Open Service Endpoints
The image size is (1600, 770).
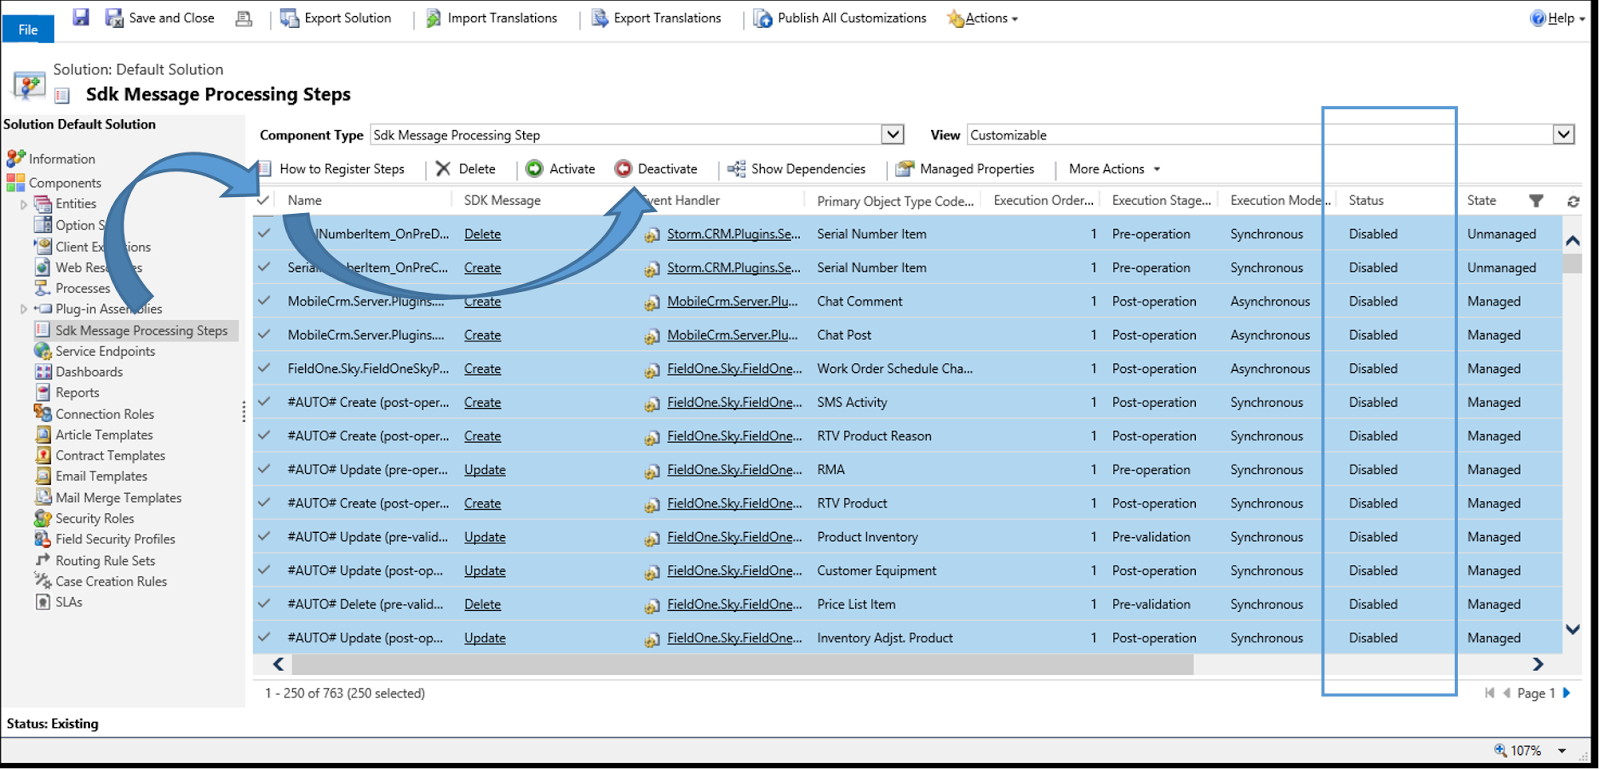(105, 351)
